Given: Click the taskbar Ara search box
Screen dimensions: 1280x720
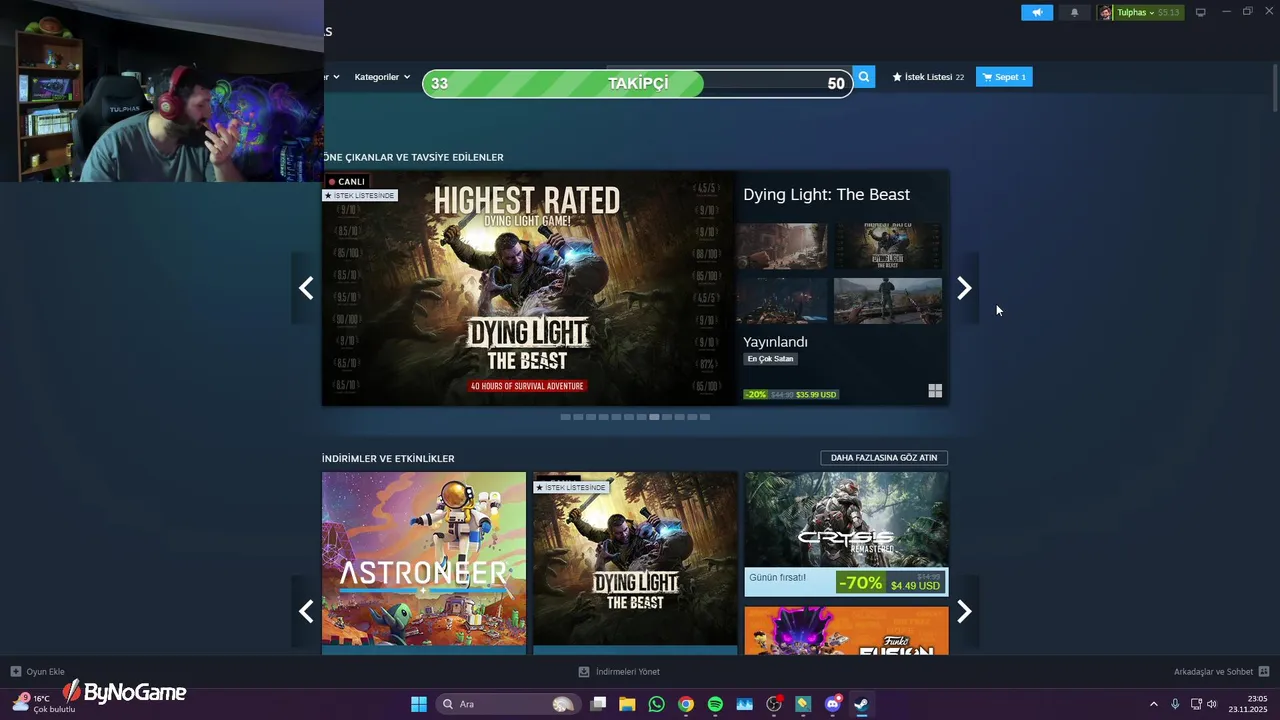Looking at the screenshot, I should (x=508, y=704).
